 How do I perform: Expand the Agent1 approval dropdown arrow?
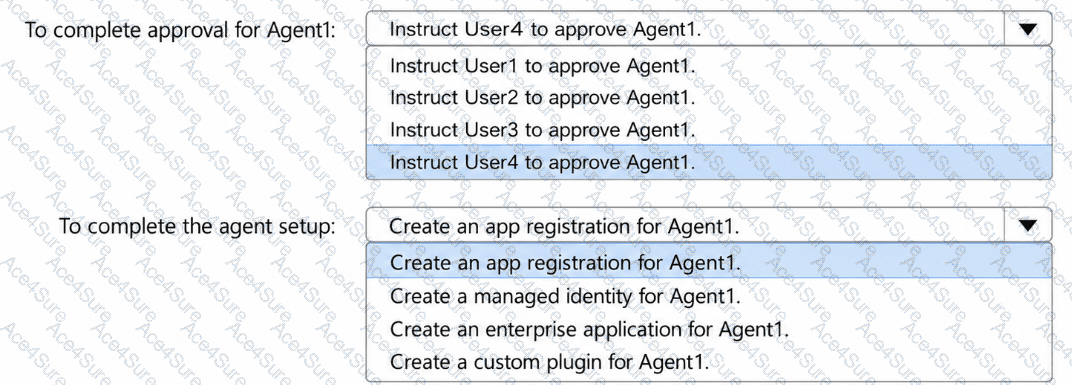1028,29
